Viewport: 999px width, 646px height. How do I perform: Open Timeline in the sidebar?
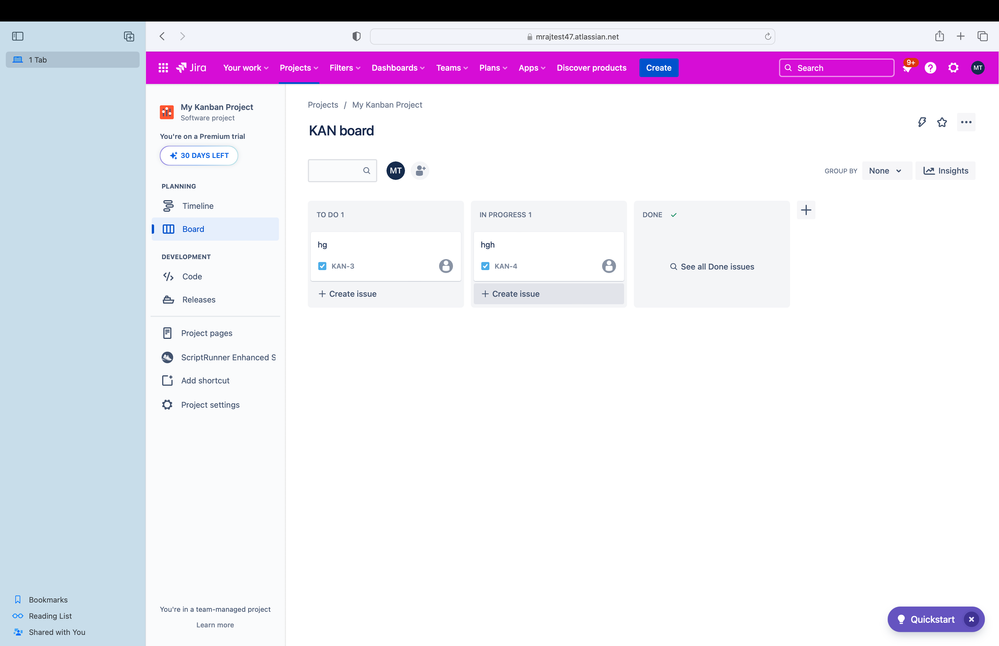215,206
